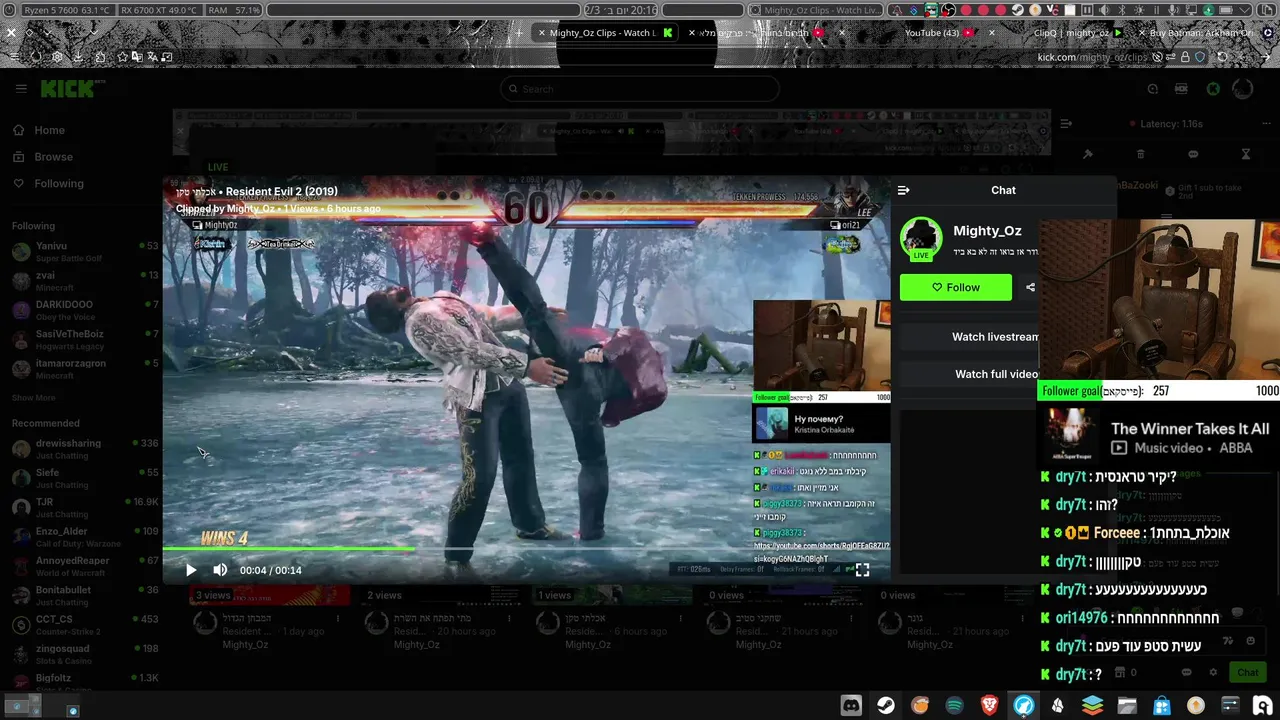Screen dimensions: 1280x720
Task: Open file manager from taskbar
Action: 1127,705
